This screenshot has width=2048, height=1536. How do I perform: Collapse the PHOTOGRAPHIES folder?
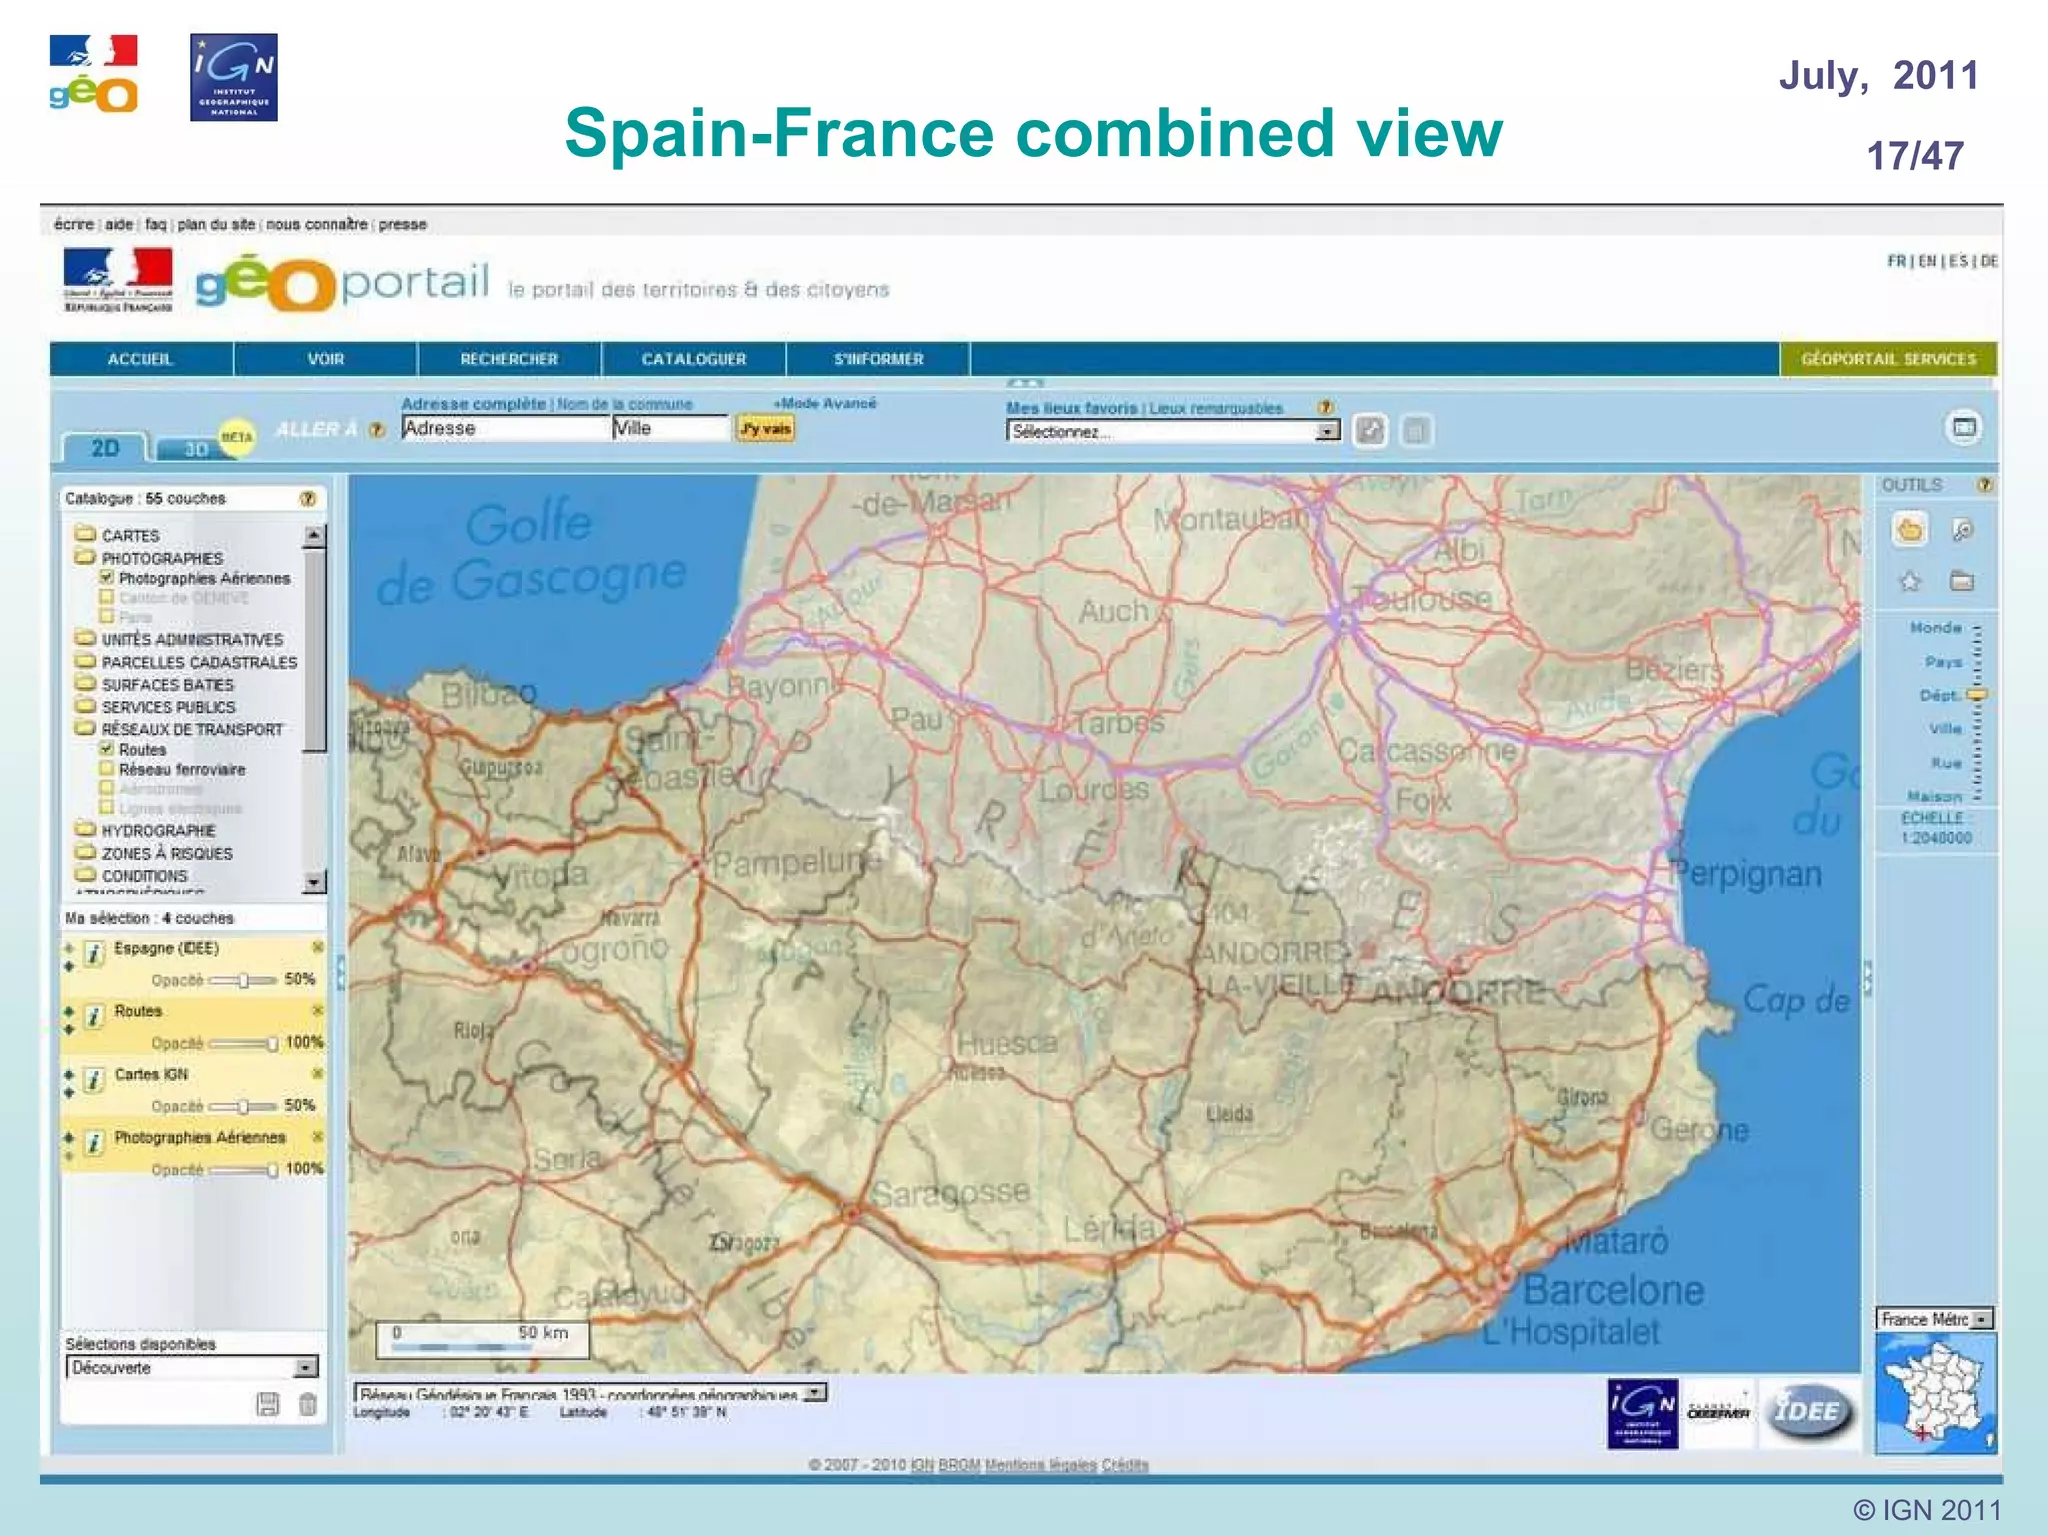click(x=85, y=557)
